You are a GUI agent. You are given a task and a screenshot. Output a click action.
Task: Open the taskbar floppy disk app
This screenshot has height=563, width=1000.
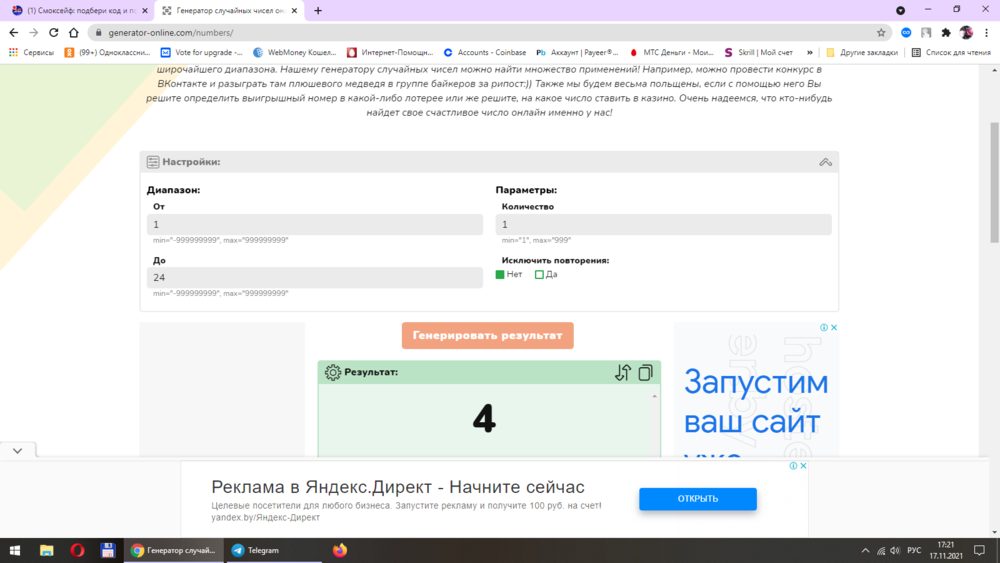[x=107, y=550]
